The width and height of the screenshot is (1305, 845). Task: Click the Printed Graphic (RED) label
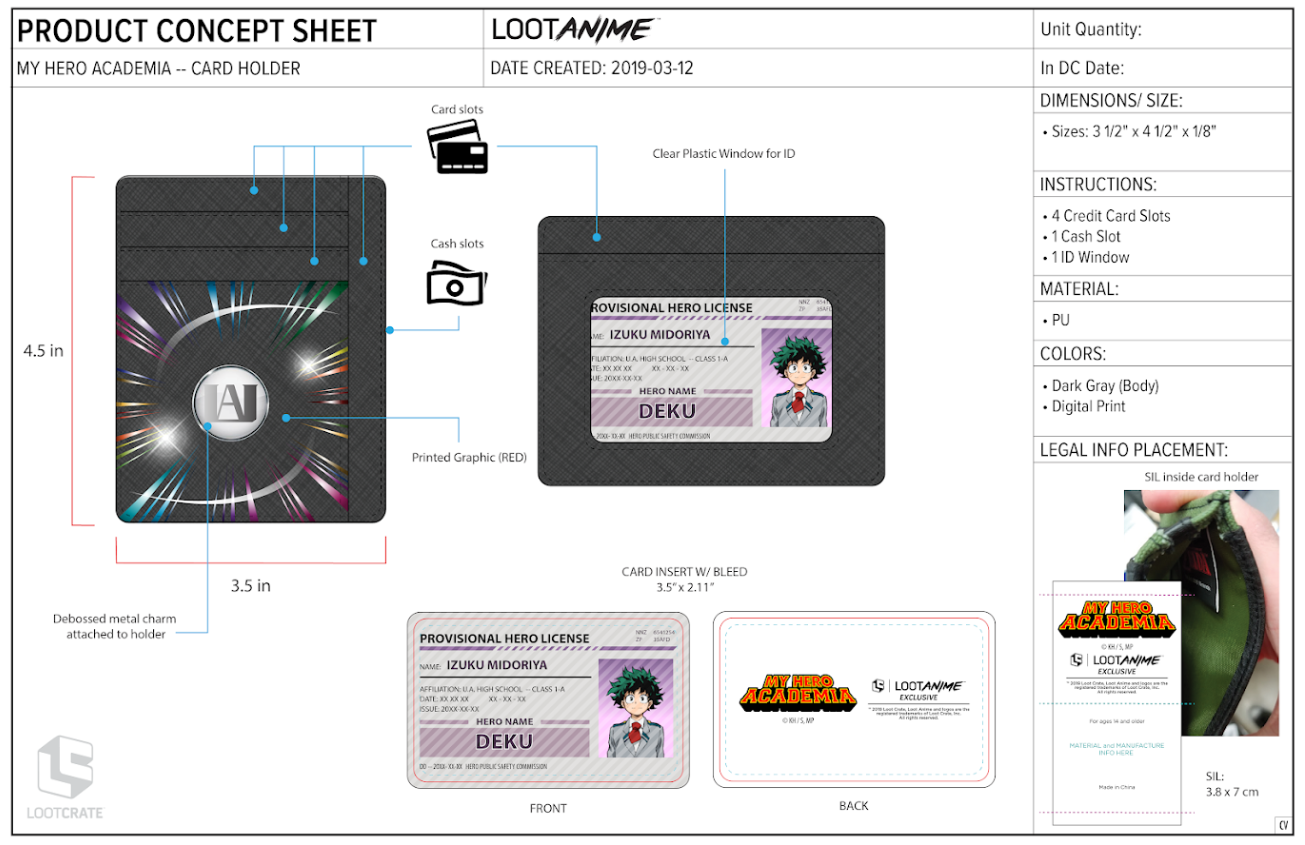pos(469,458)
